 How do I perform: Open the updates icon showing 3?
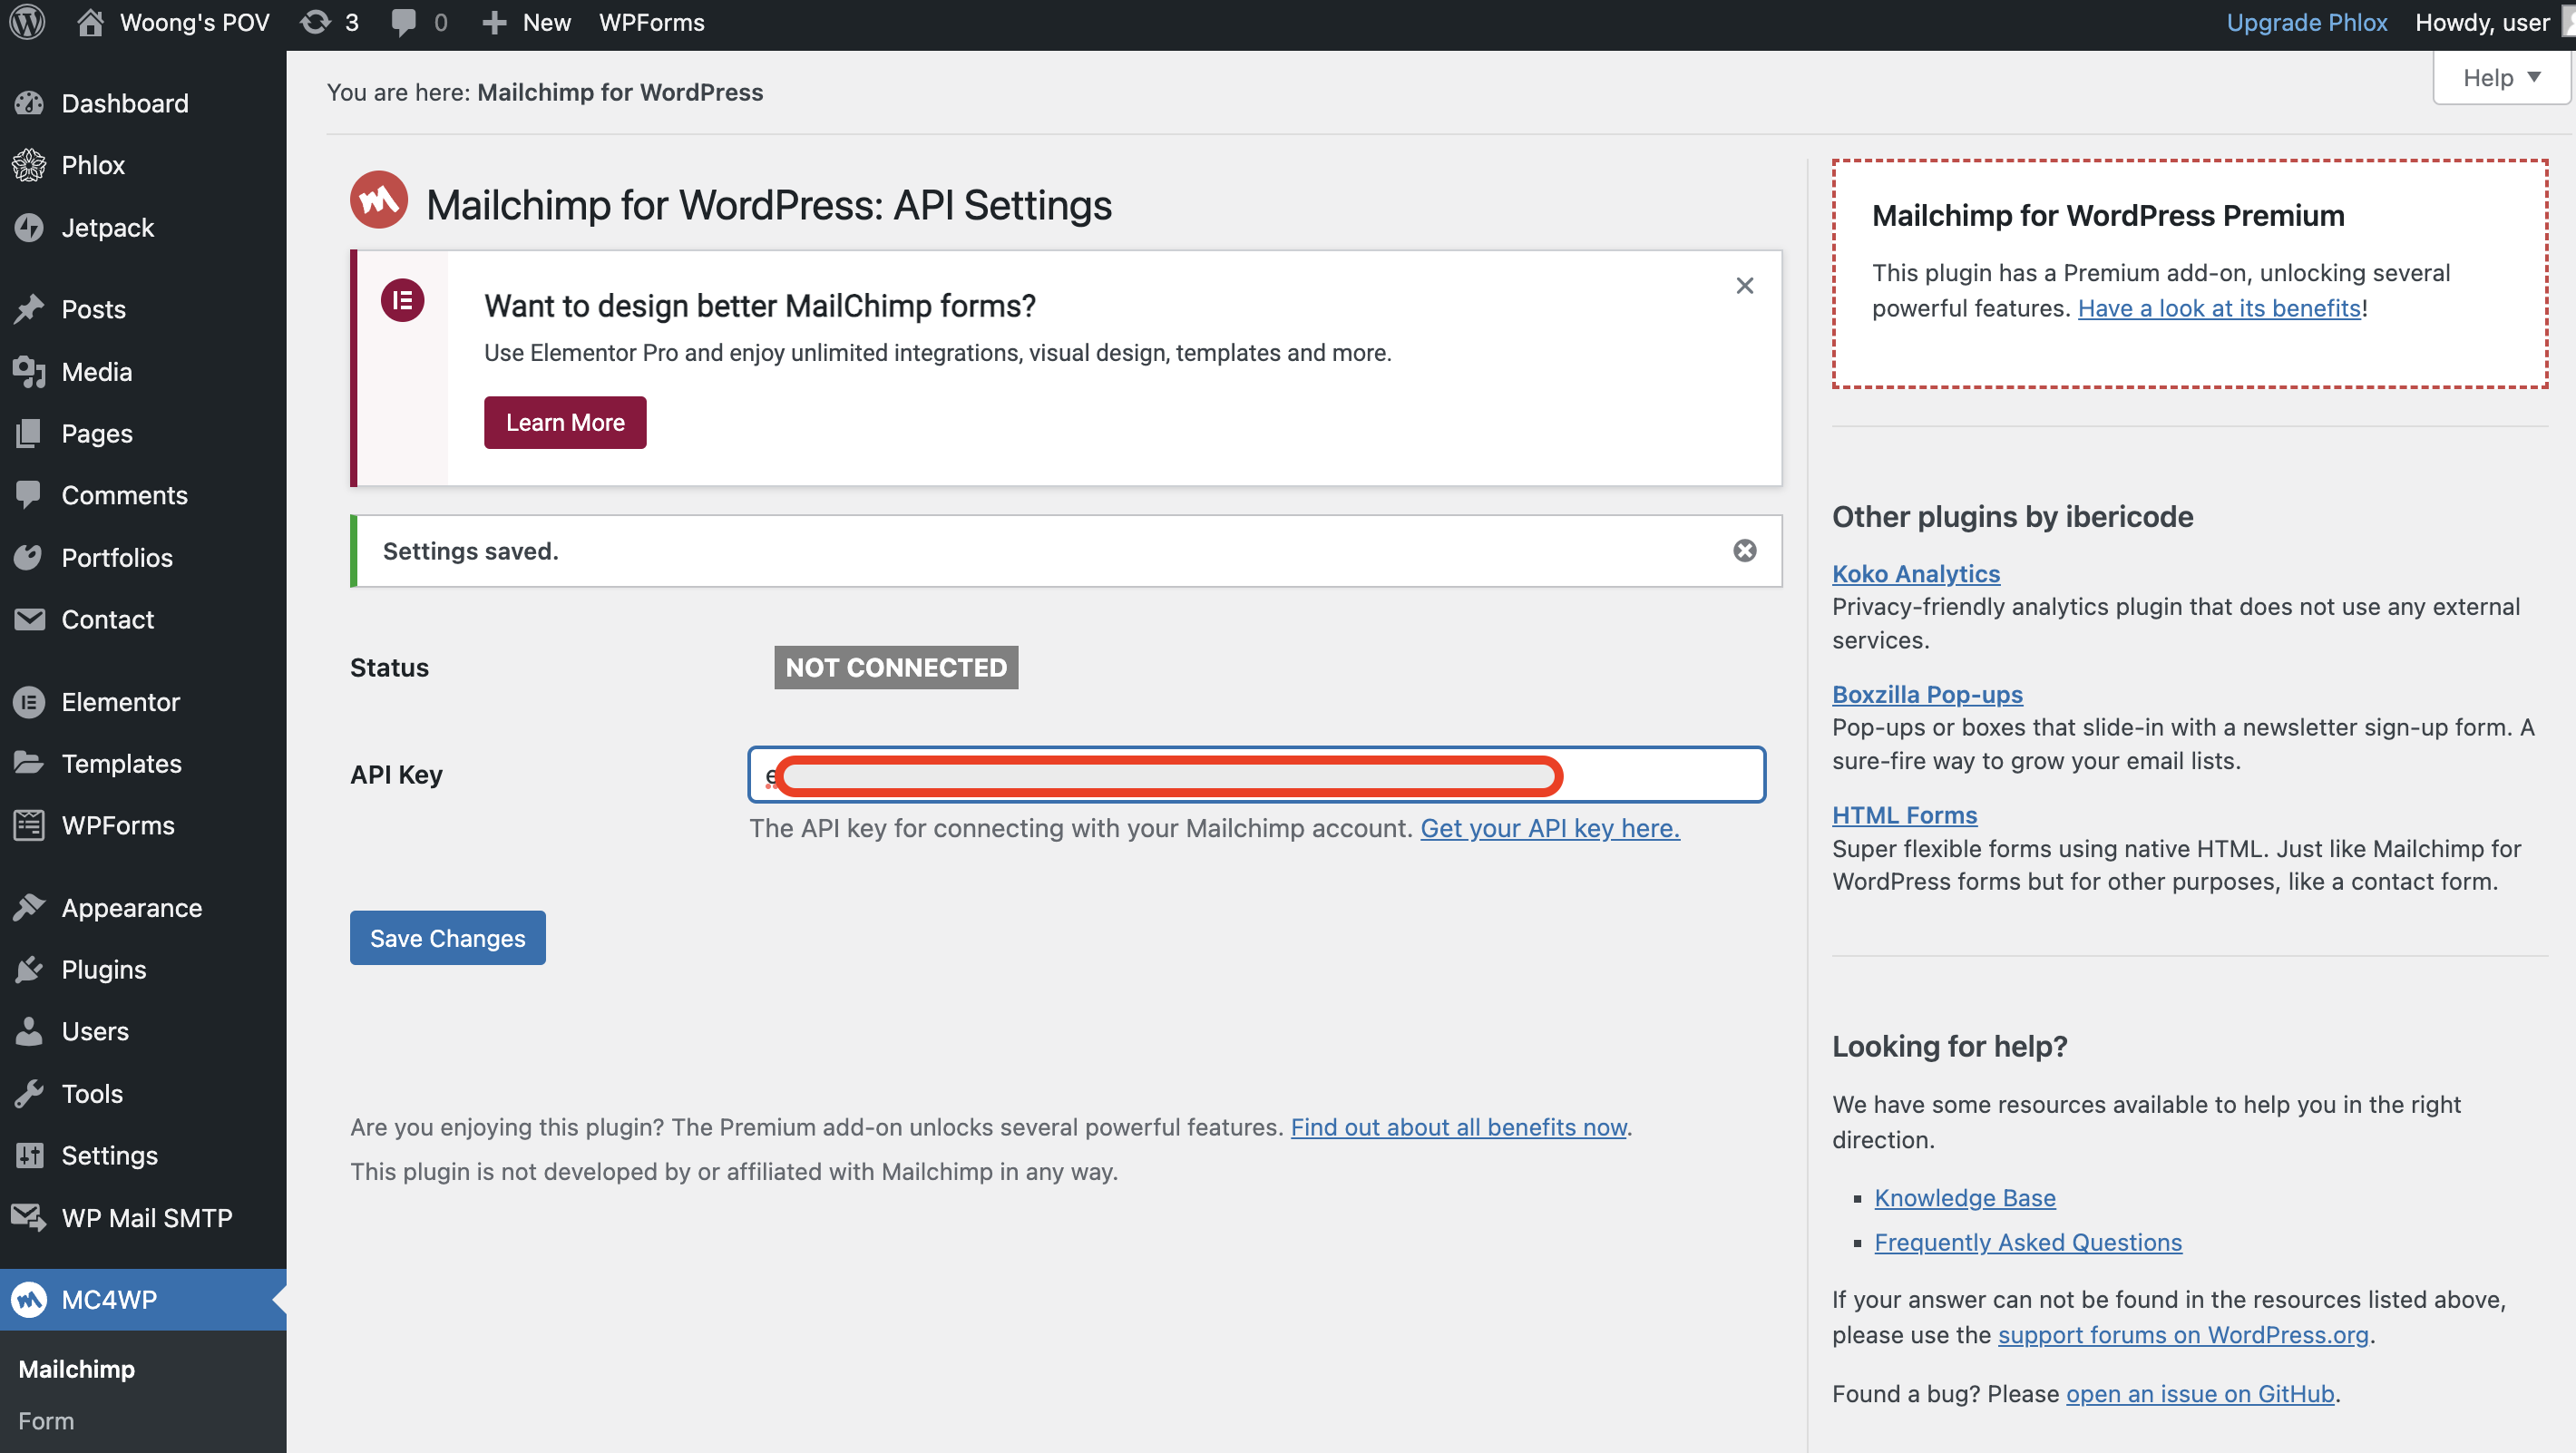(x=329, y=22)
